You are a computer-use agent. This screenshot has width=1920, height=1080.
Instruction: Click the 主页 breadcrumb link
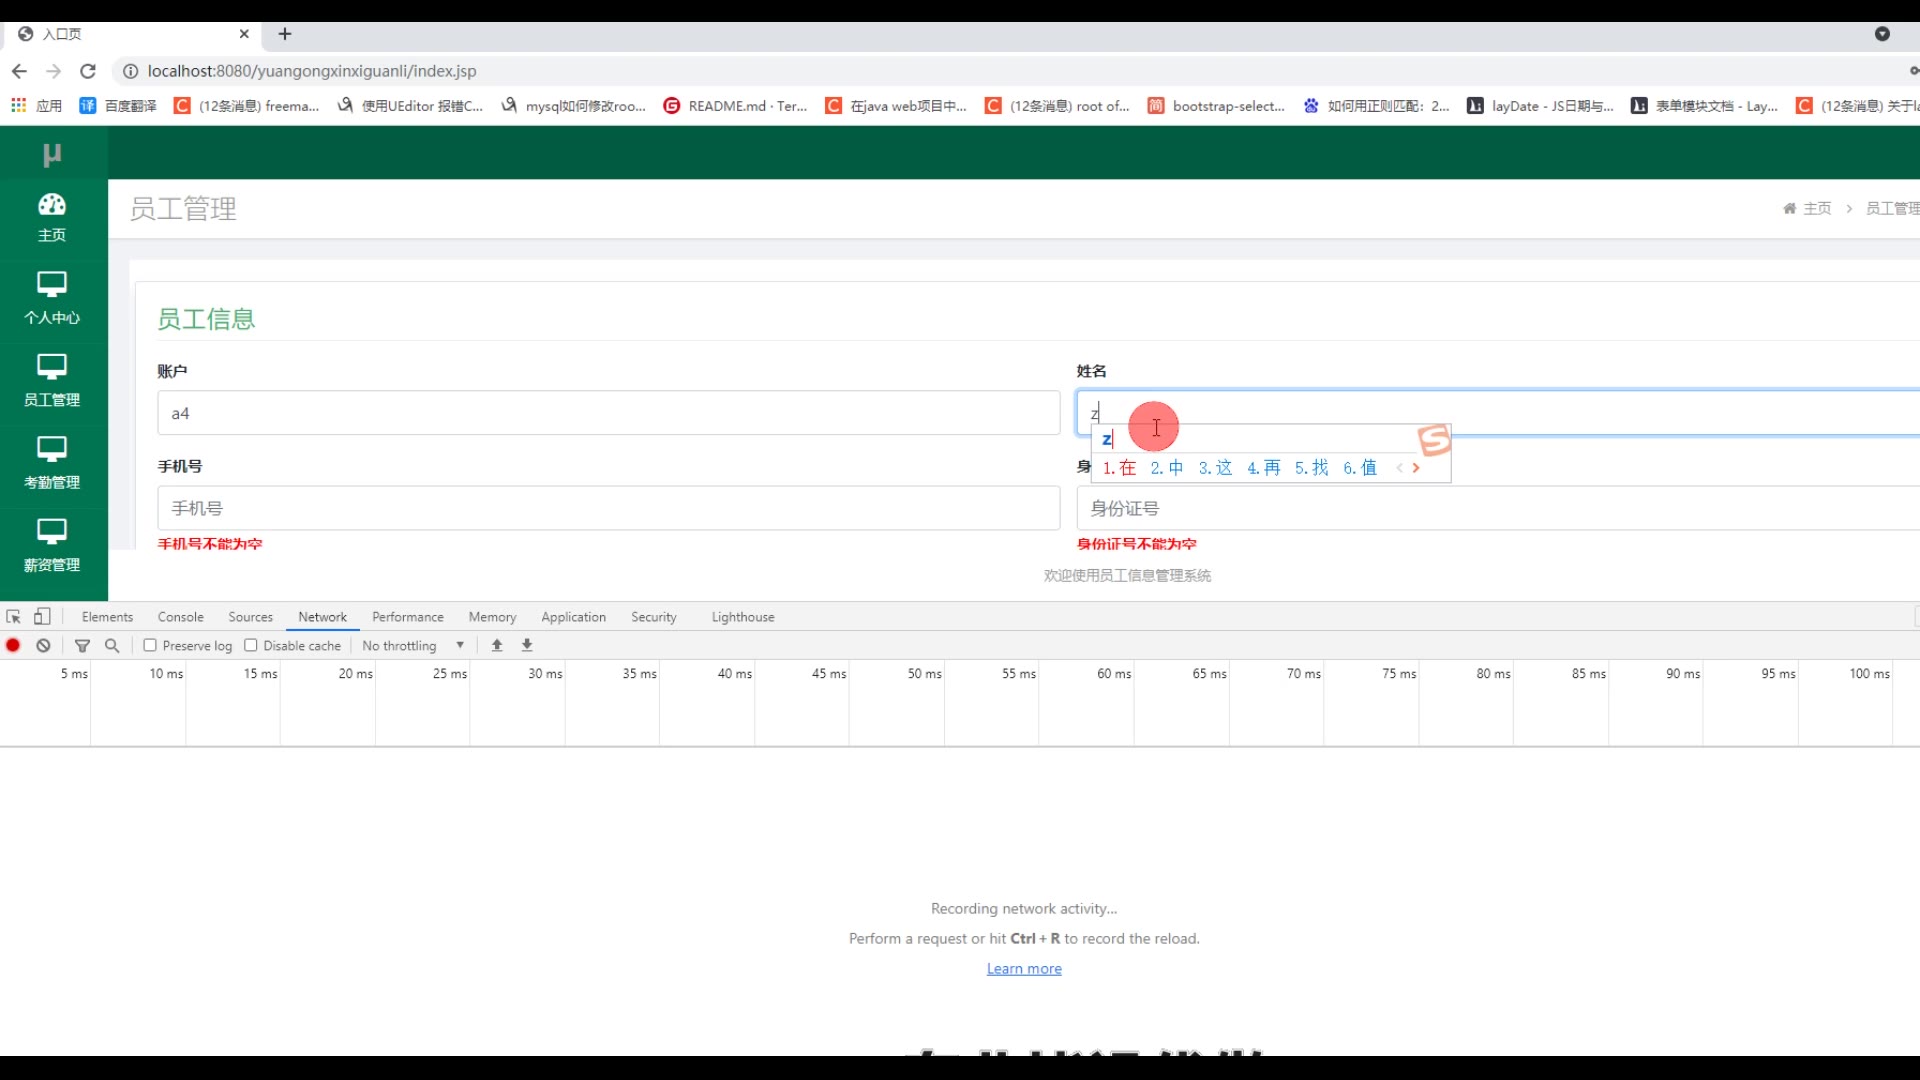click(x=1816, y=208)
